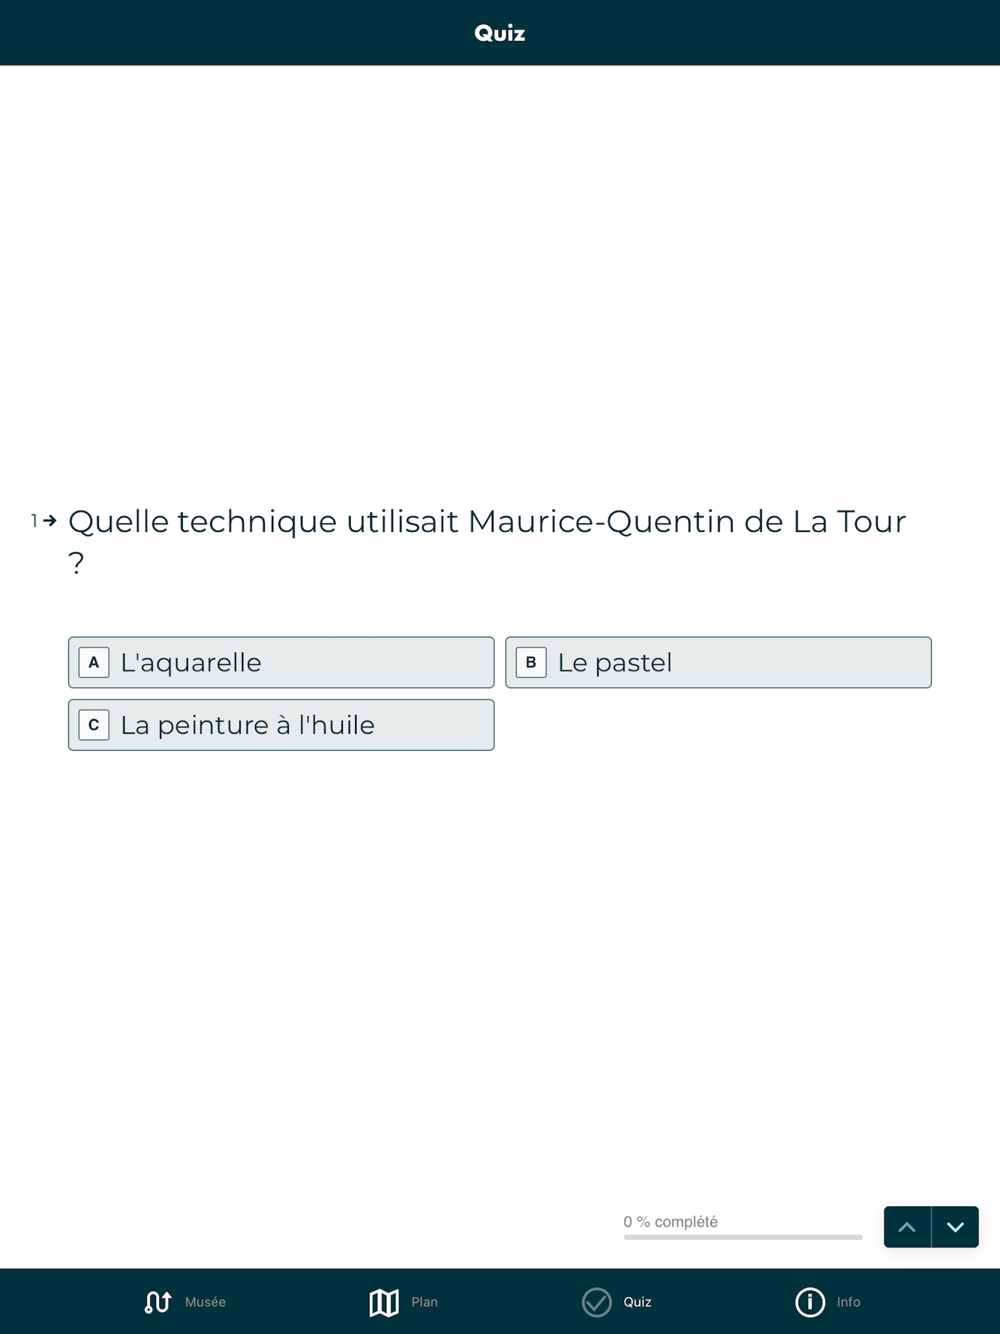1000x1334 pixels.
Task: Advance to next question with down chevron
Action: pyautogui.click(x=955, y=1227)
